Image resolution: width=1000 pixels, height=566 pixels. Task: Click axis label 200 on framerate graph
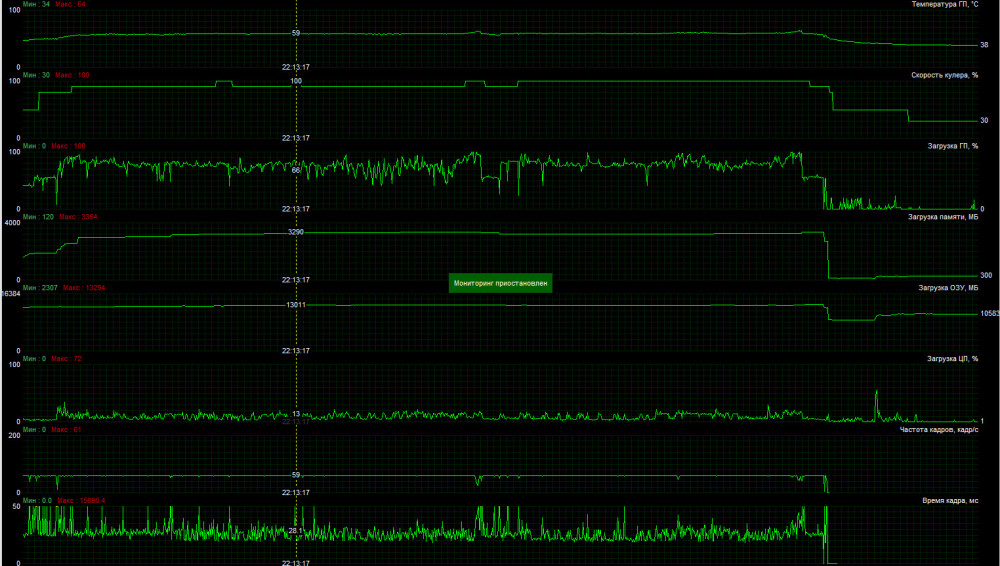[x=14, y=435]
